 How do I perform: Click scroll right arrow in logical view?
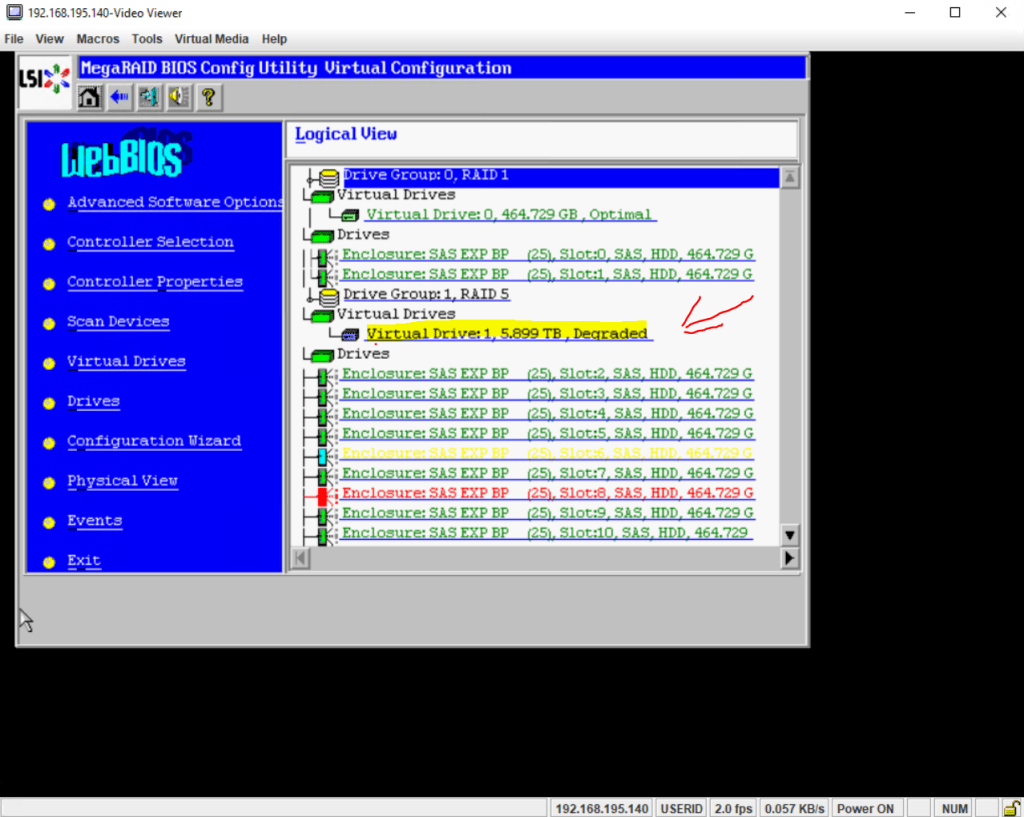[x=789, y=558]
